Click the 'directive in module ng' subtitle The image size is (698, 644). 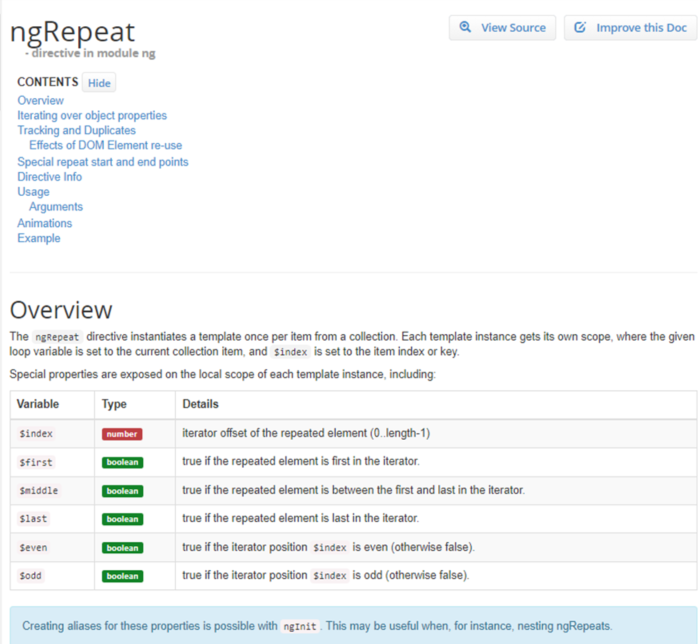pos(90,53)
